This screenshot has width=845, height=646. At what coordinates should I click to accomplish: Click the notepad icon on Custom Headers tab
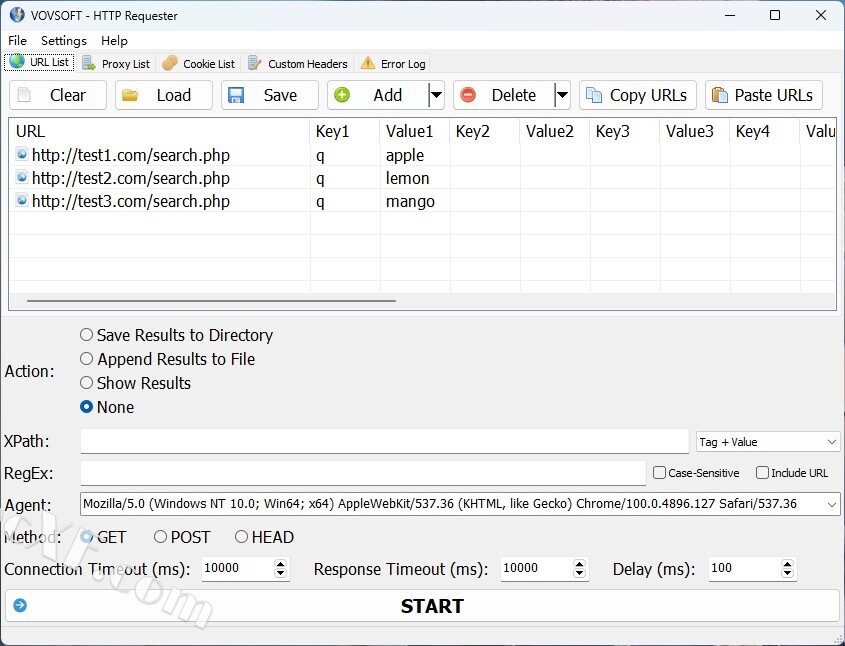[254, 64]
